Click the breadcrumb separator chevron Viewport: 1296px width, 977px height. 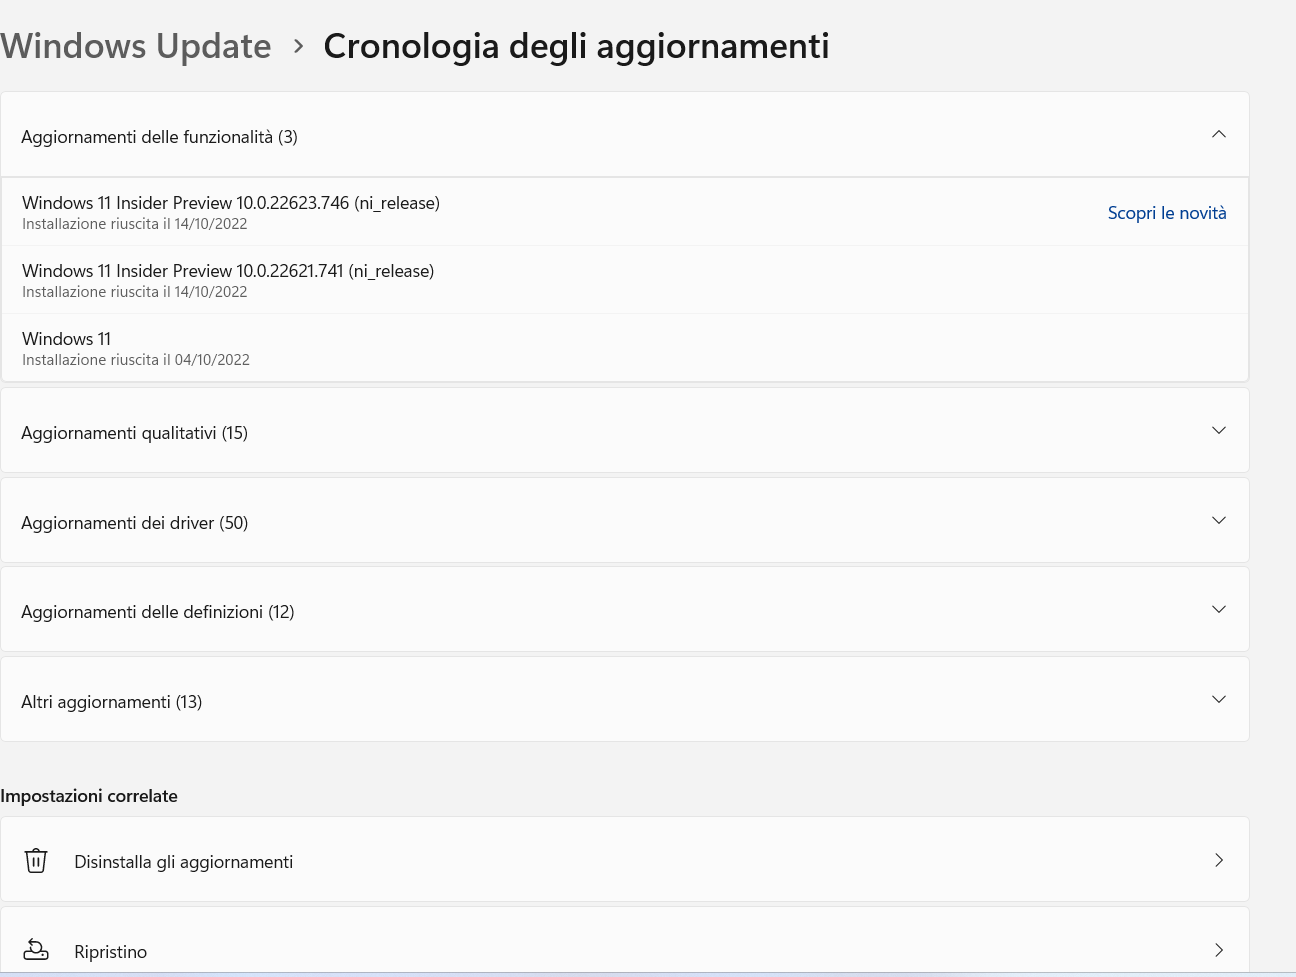tap(298, 46)
